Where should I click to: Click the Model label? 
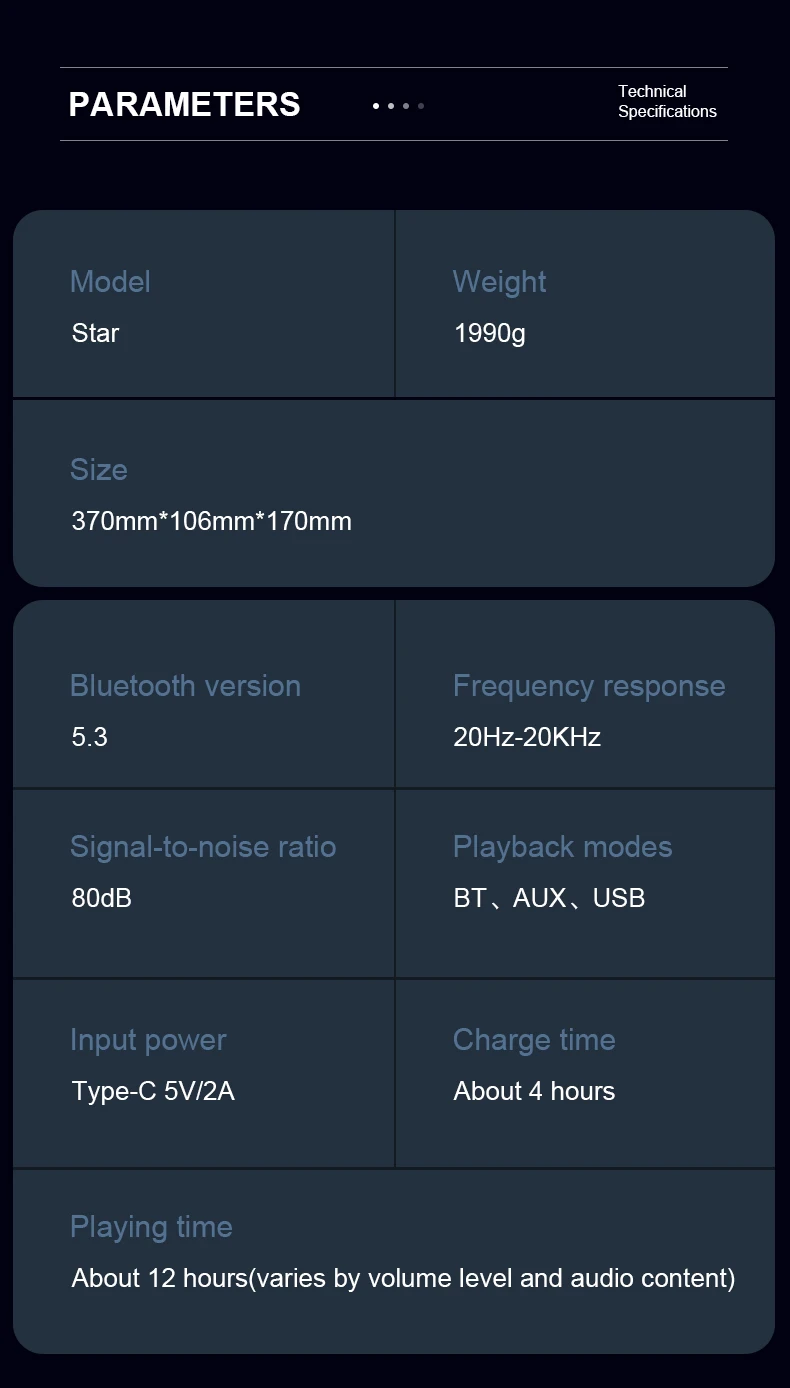(x=110, y=282)
